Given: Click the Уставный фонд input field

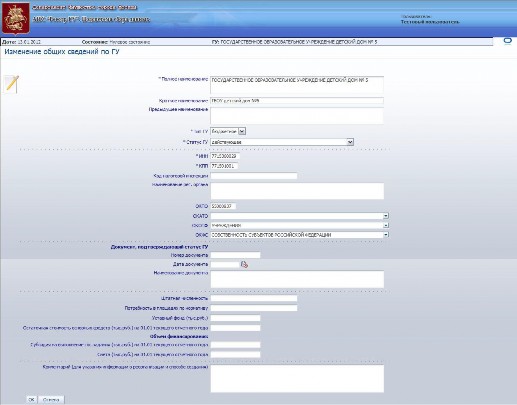Looking at the screenshot, I should (x=235, y=318).
